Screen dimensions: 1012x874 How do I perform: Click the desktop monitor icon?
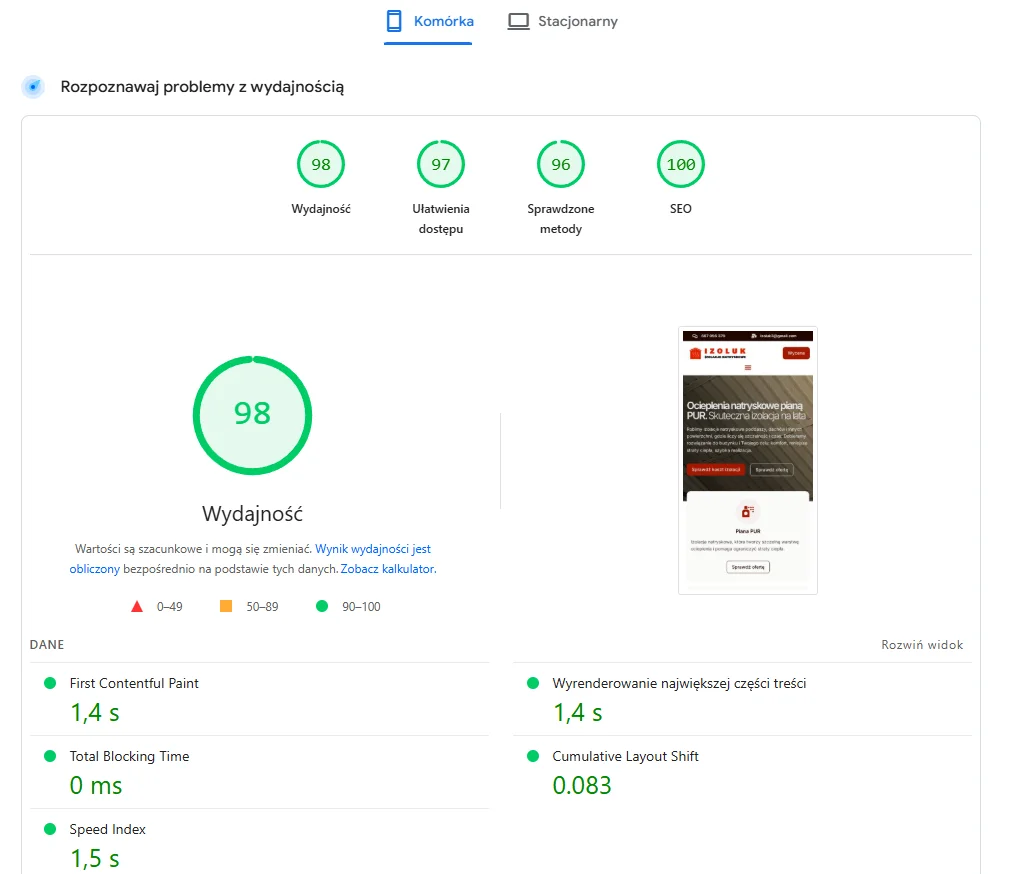[x=518, y=21]
